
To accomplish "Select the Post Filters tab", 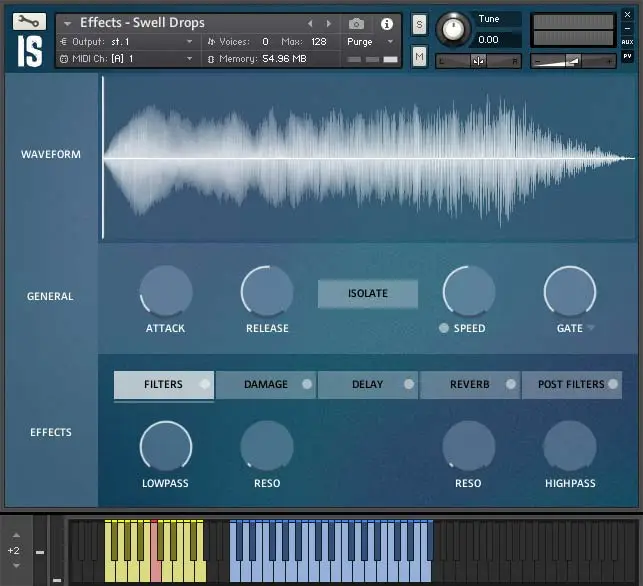I will click(570, 384).
